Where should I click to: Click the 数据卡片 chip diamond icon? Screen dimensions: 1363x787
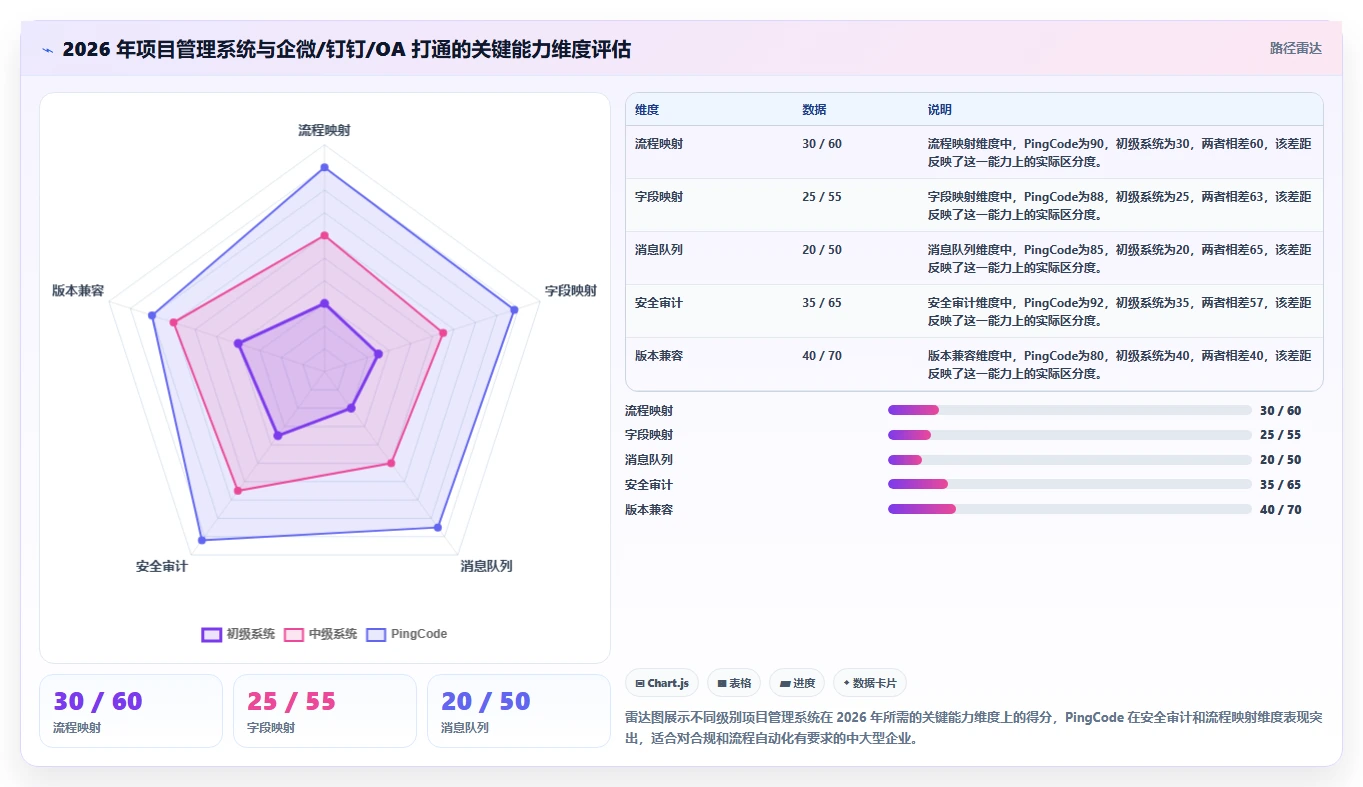[846, 683]
